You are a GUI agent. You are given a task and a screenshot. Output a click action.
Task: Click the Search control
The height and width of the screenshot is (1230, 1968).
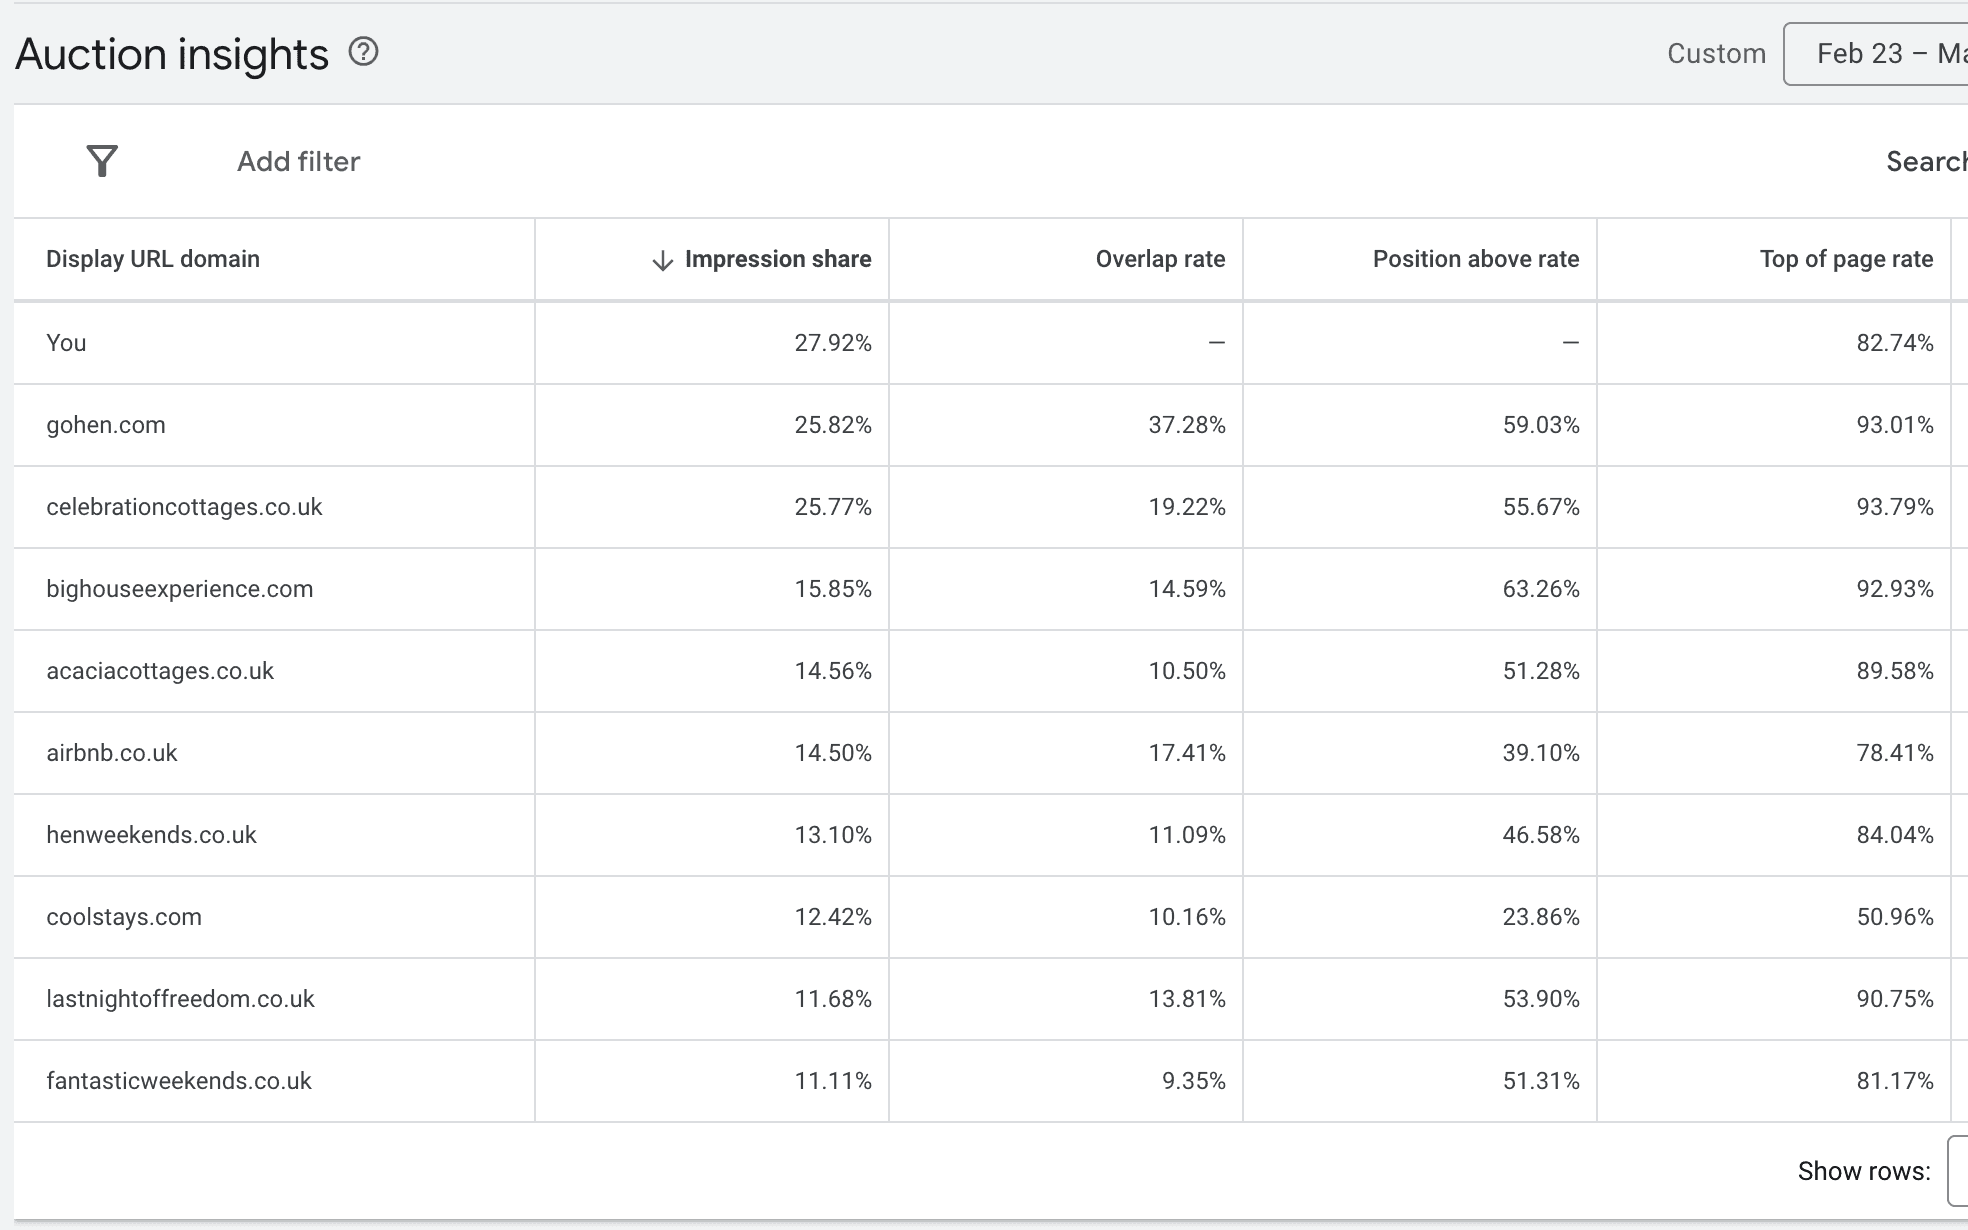(x=1926, y=161)
